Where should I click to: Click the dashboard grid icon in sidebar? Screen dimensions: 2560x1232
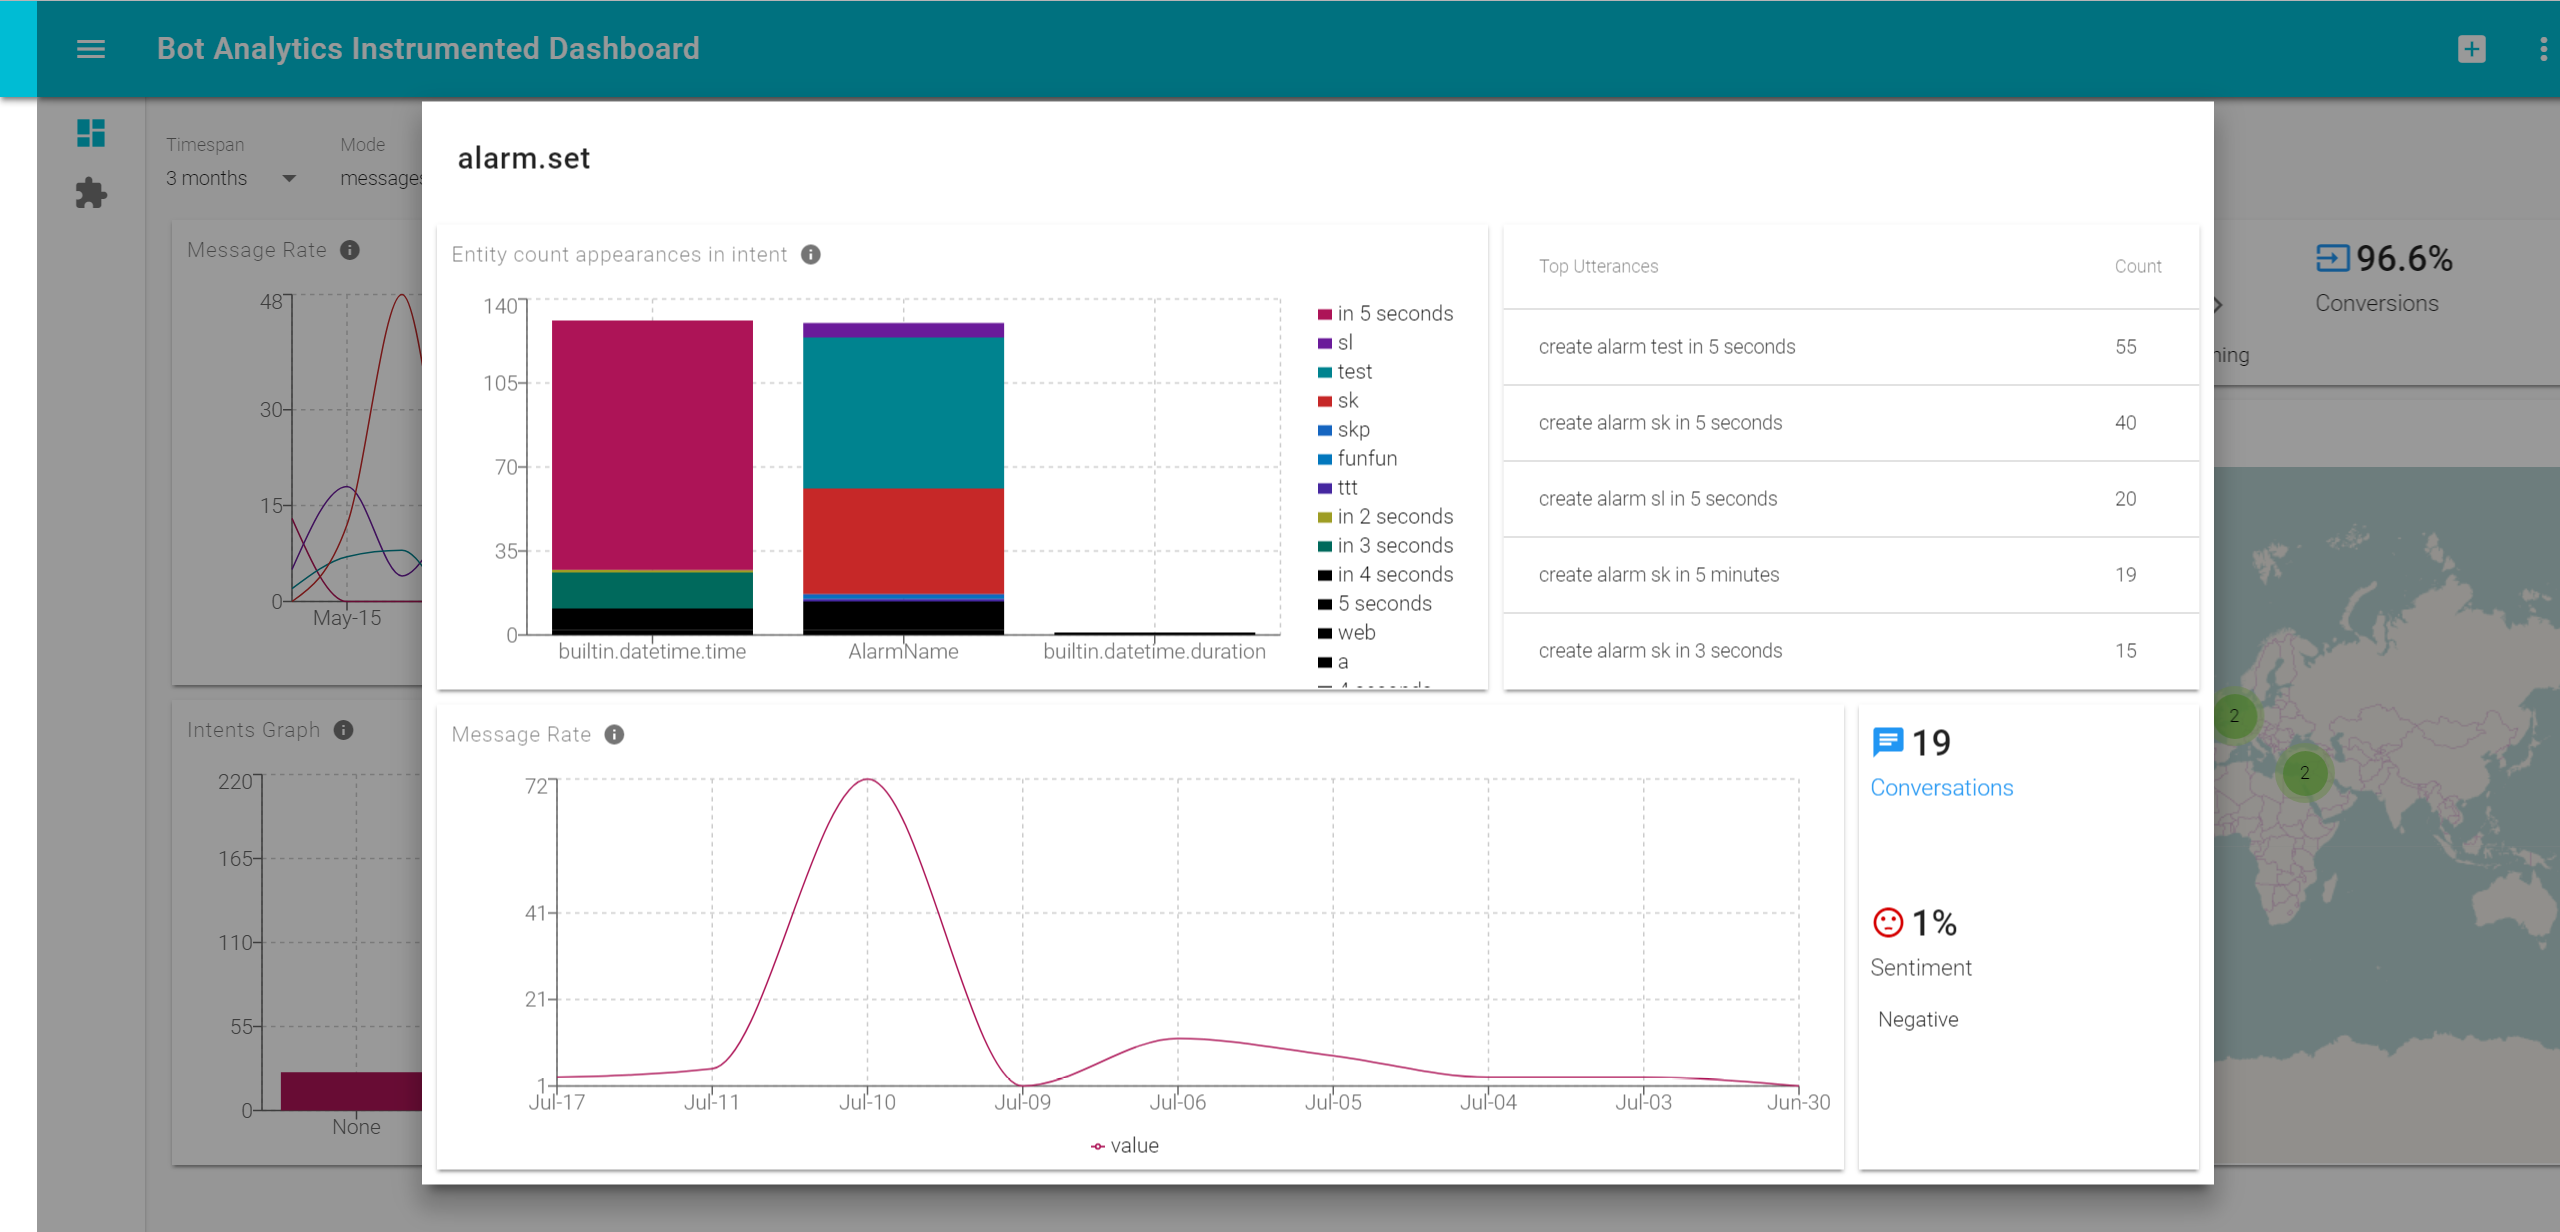[90, 133]
